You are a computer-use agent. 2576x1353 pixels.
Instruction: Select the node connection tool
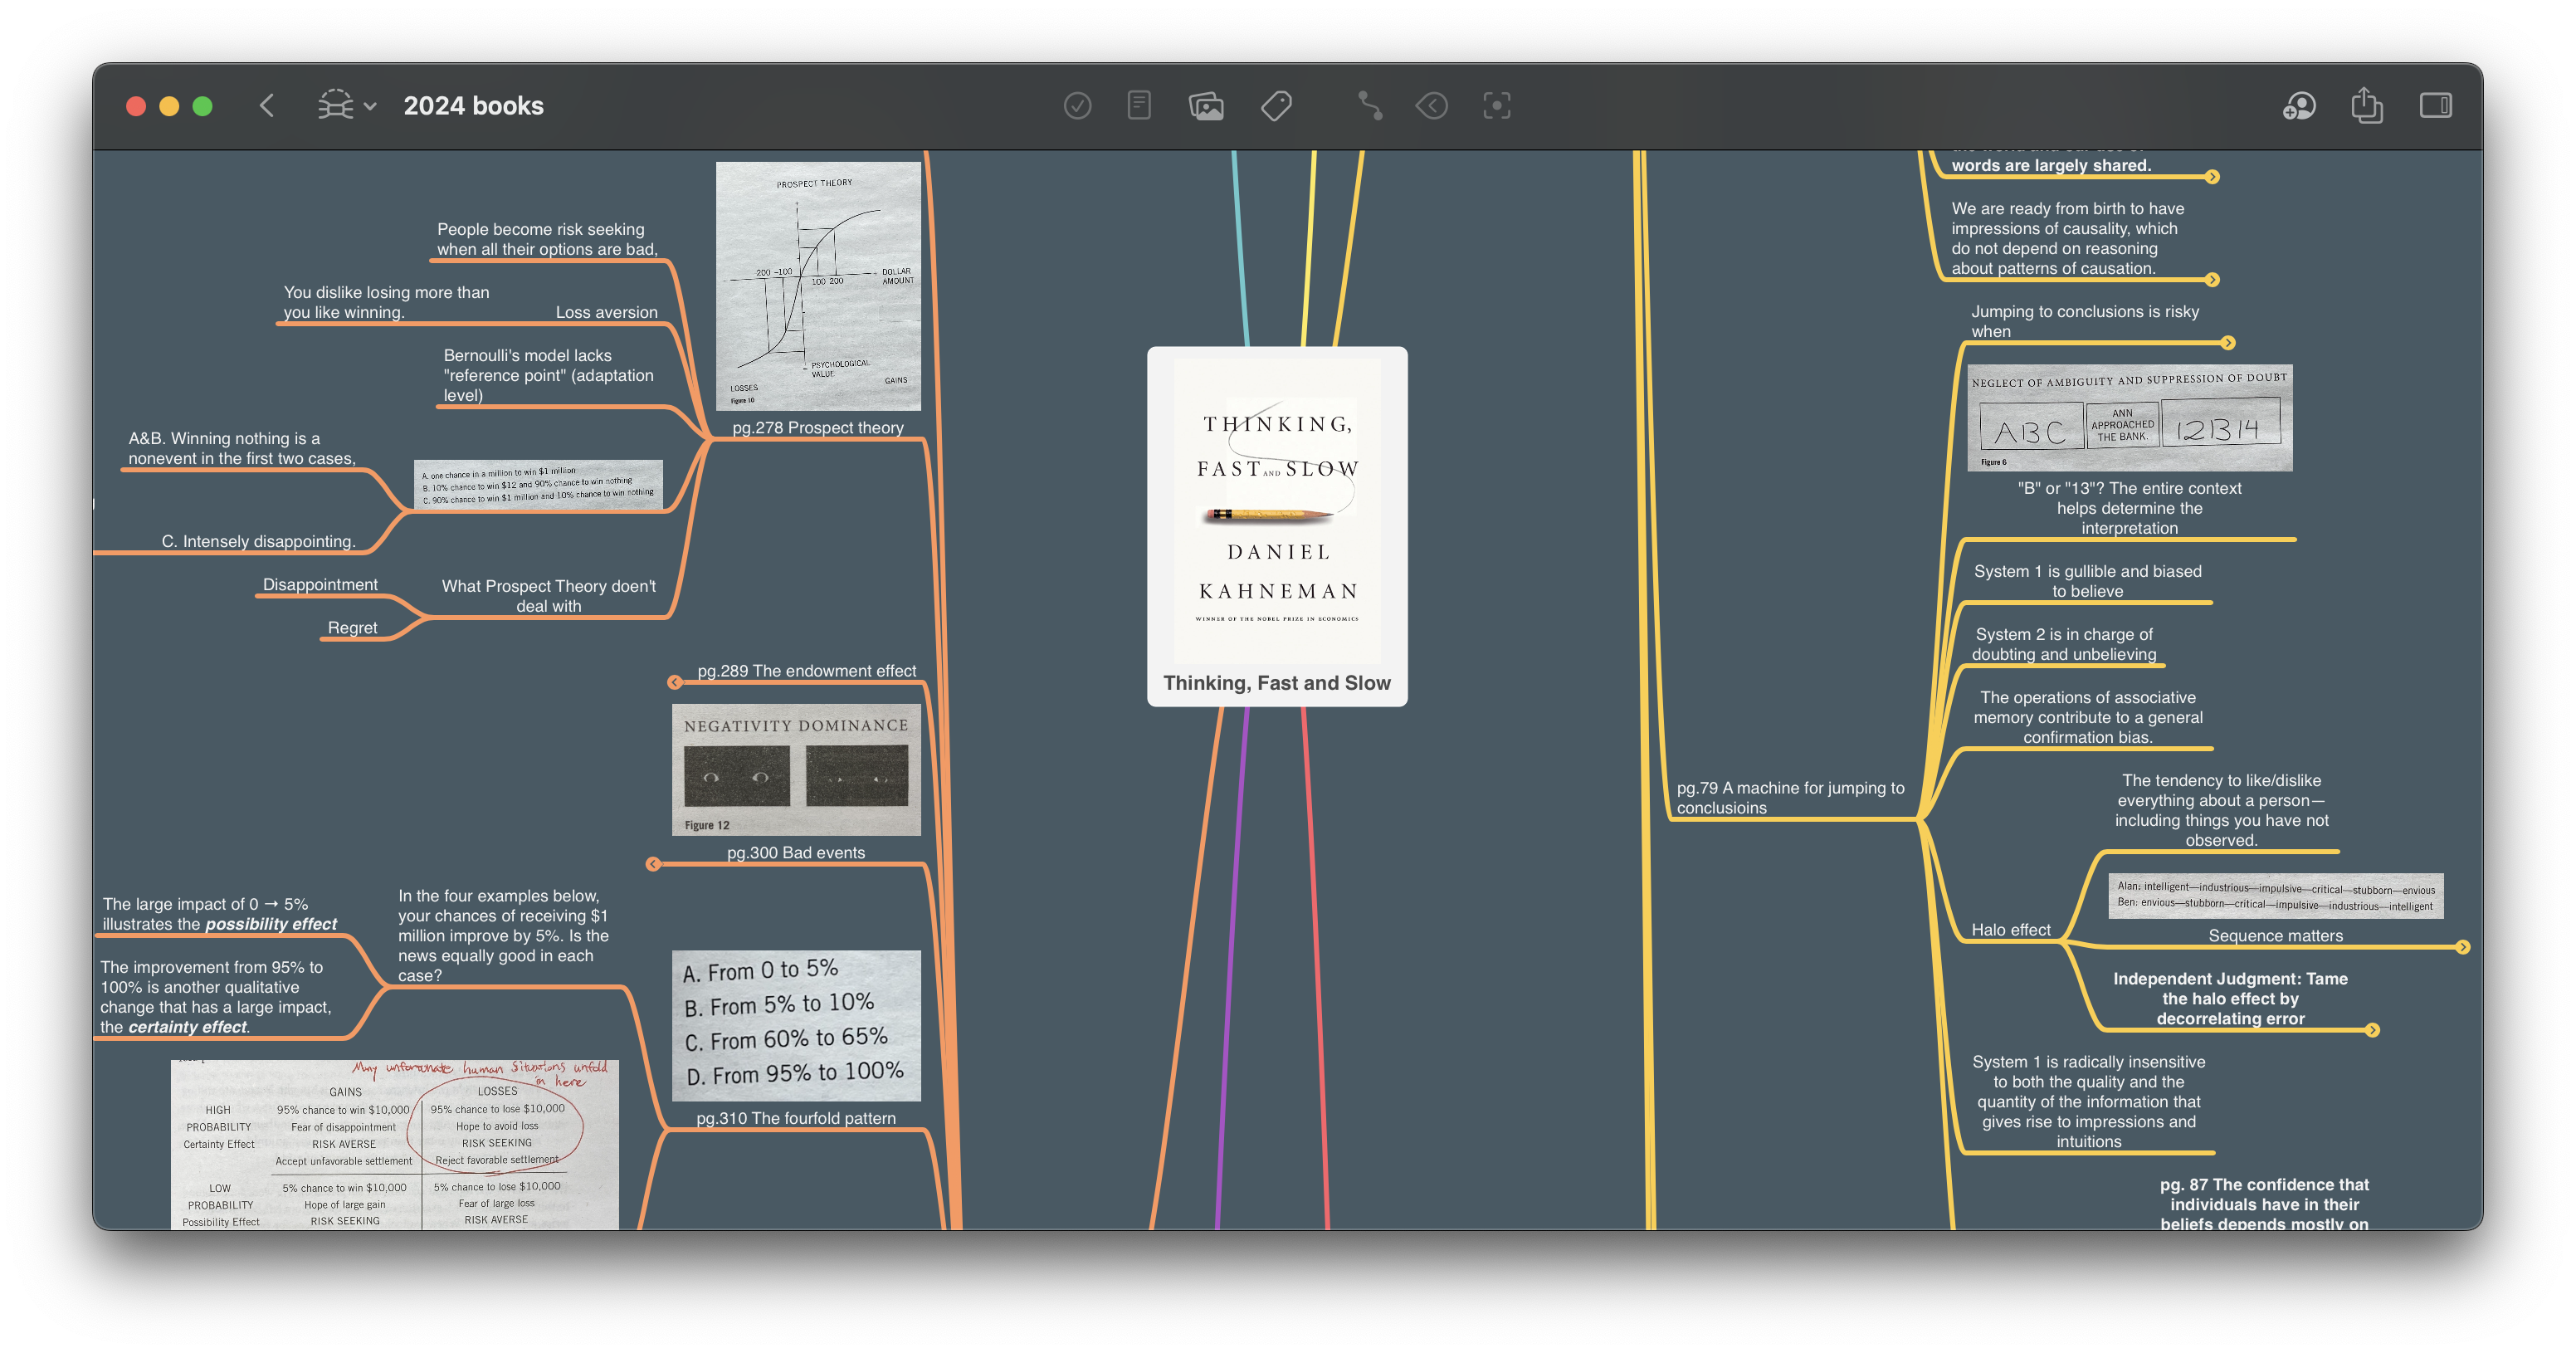[1370, 105]
